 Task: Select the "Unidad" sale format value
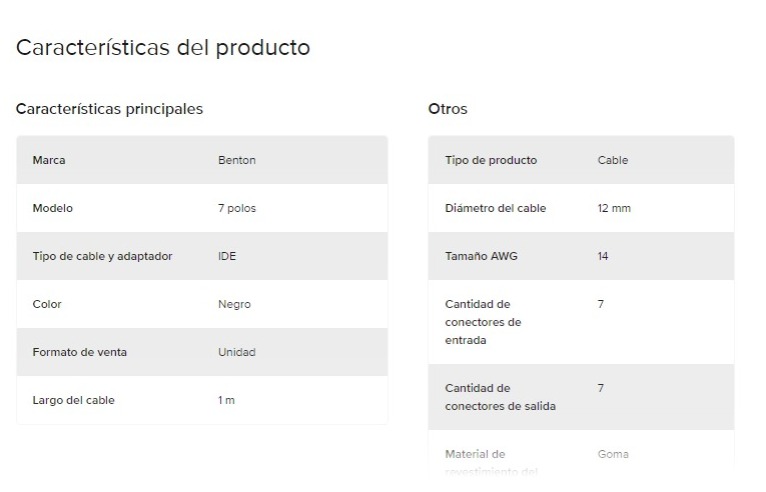click(236, 352)
